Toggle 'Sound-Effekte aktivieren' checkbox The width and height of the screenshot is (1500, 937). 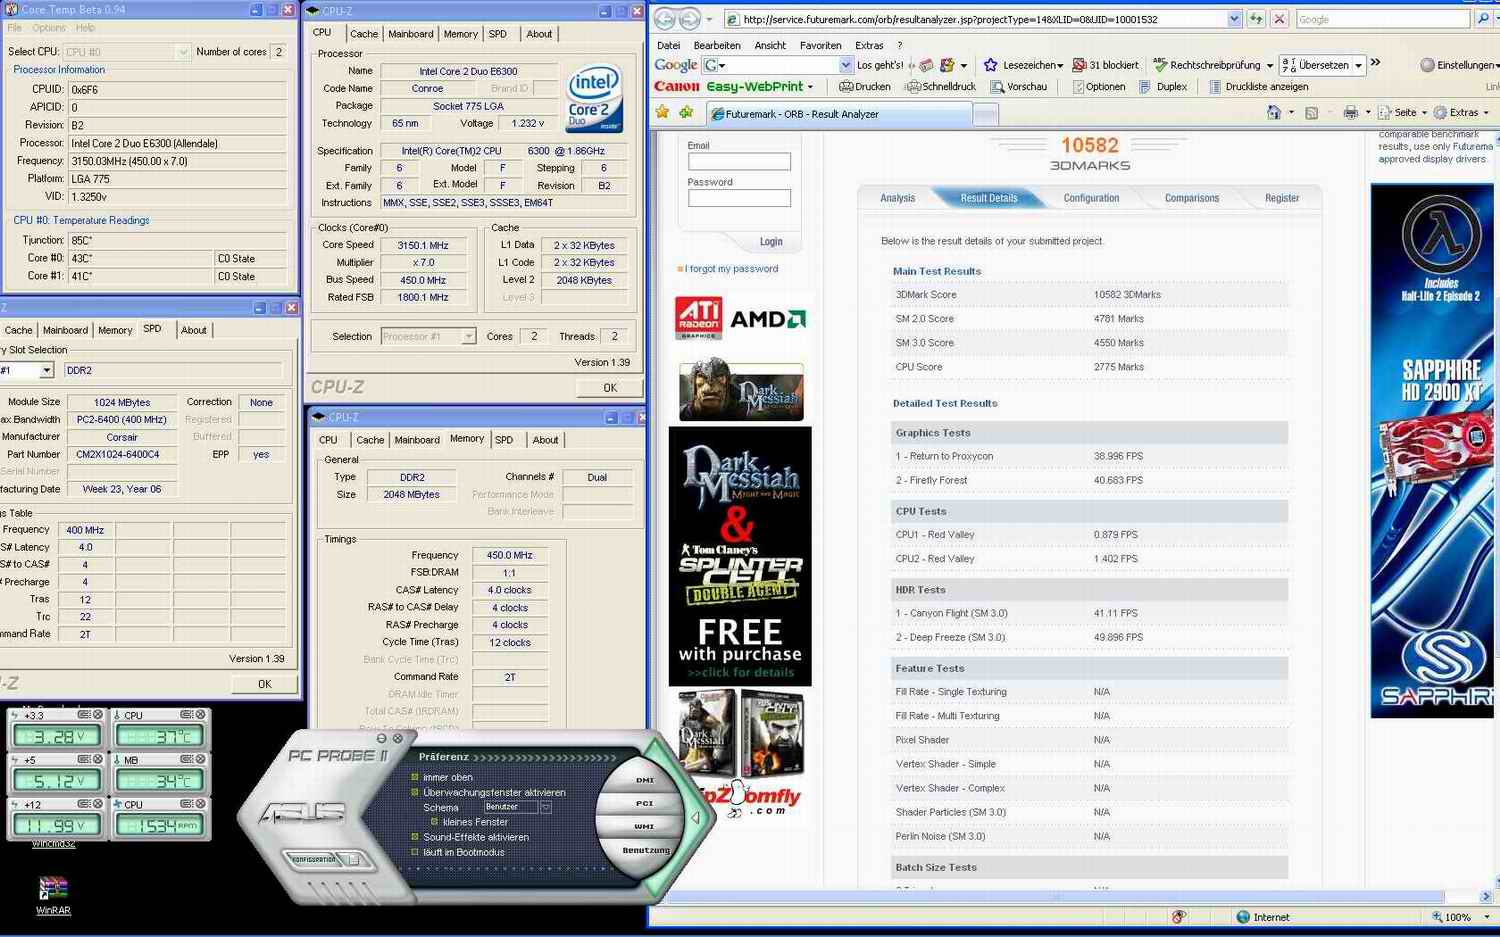point(415,837)
